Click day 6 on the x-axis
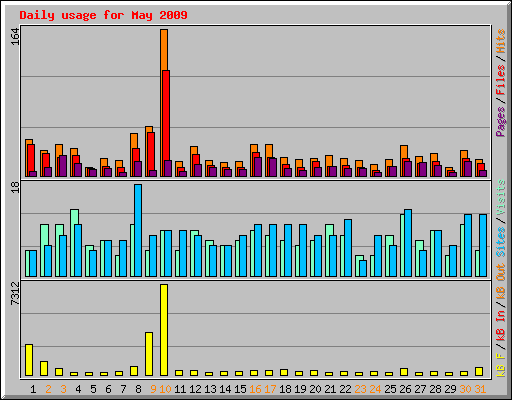Screen dimensions: 512x400 click(x=108, y=389)
